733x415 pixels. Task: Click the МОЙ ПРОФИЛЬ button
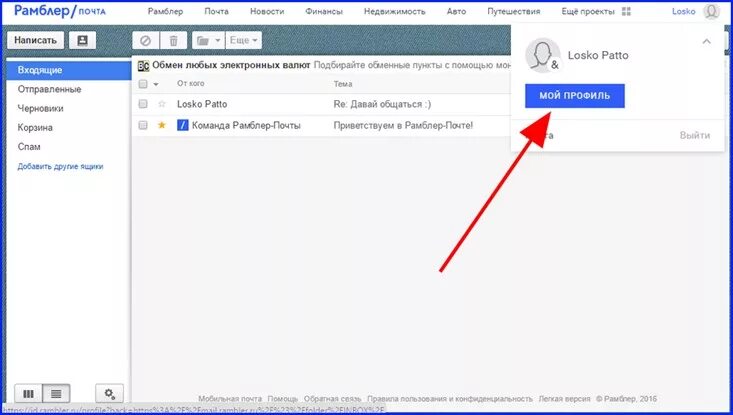575,96
